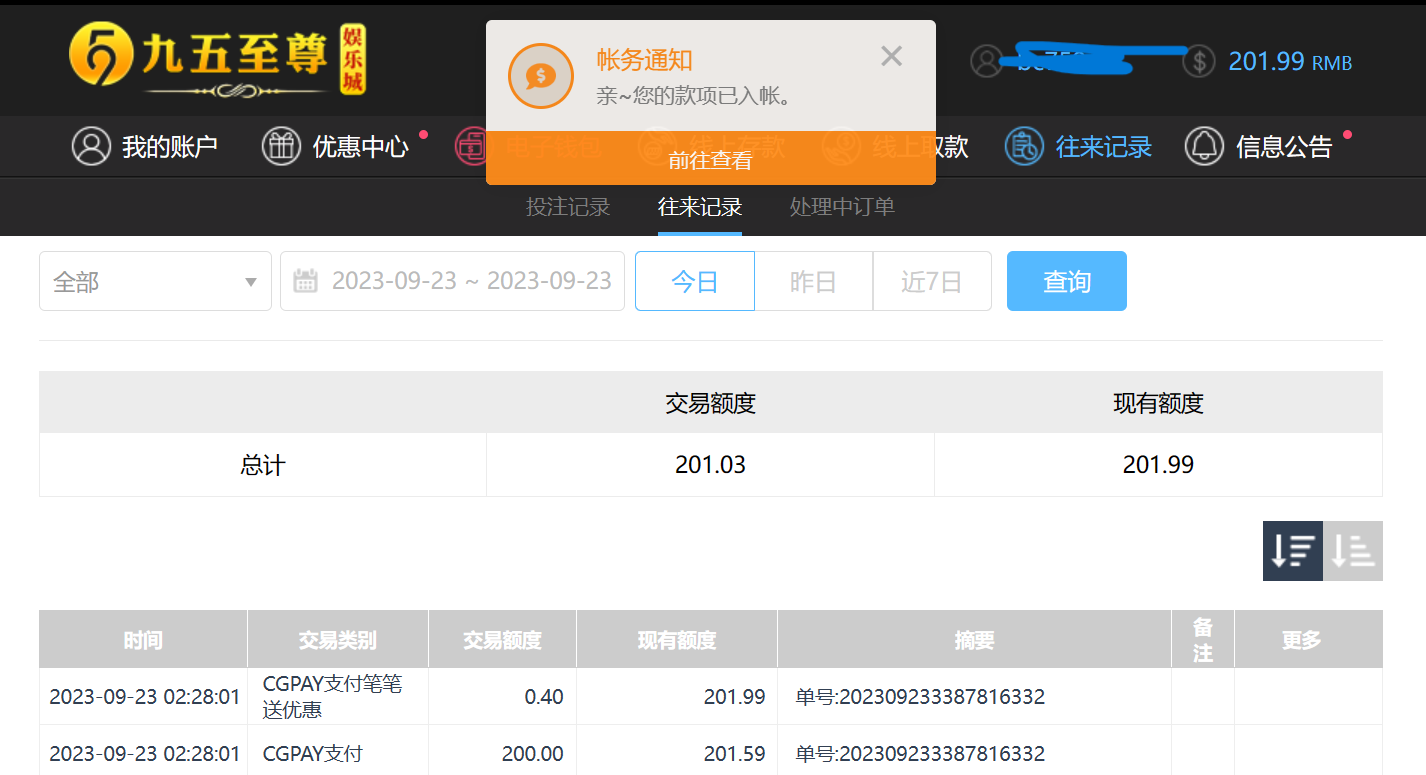Image resolution: width=1426 pixels, height=775 pixels.
Task: Click the descending sort icon button
Action: tap(1293, 551)
